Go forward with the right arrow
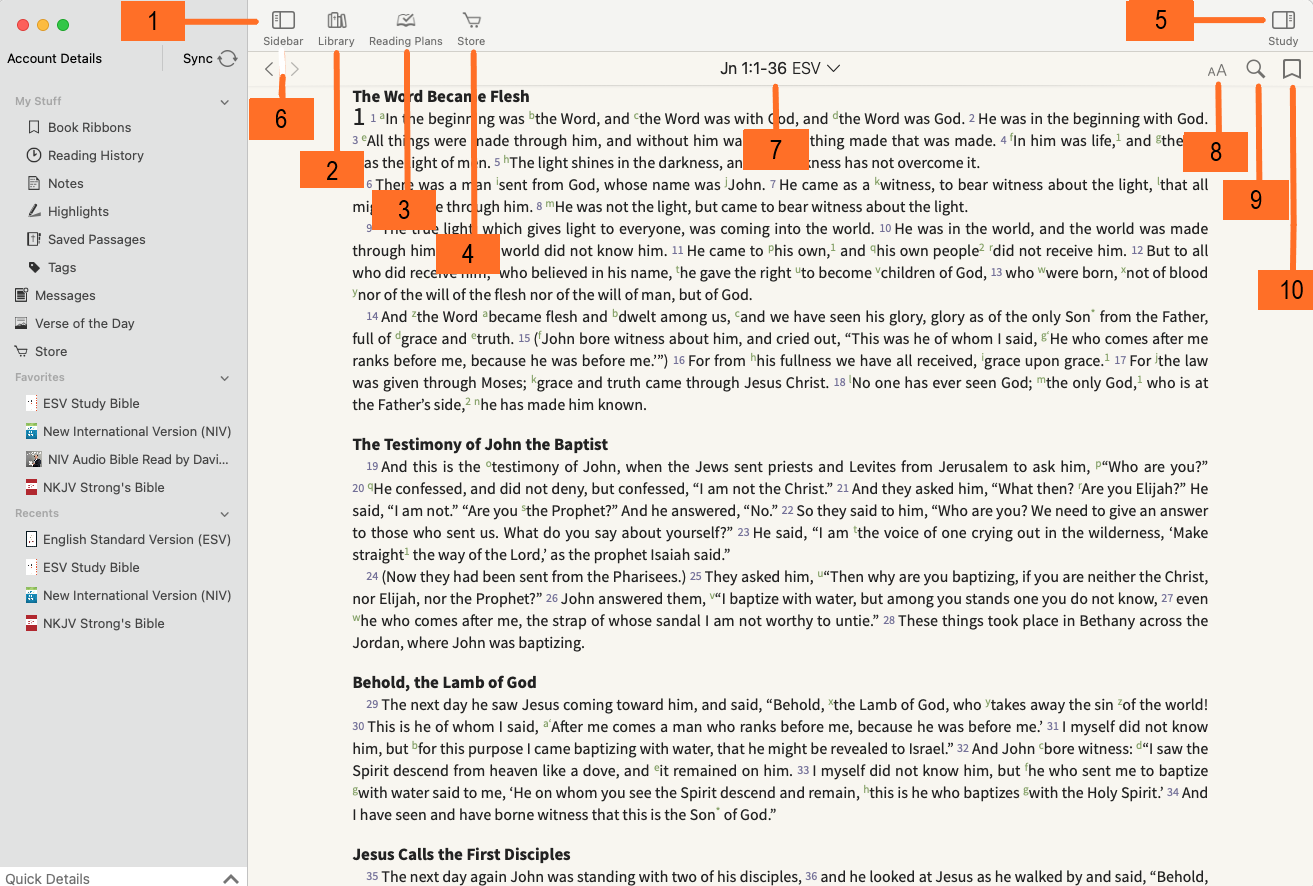The image size is (1313, 886). click(x=295, y=69)
